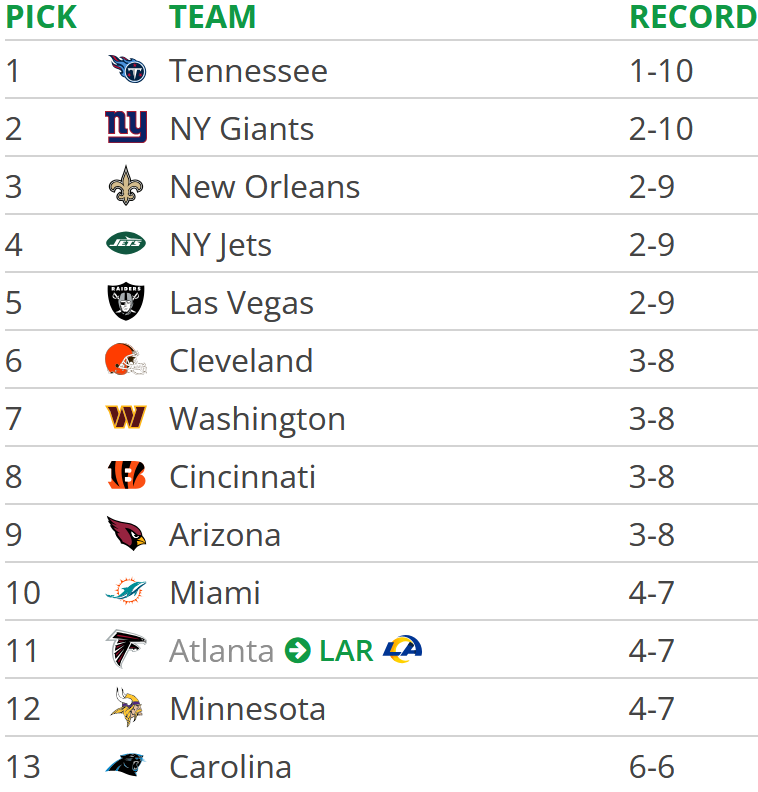Click the Atlanta Falcons logo

(126, 649)
